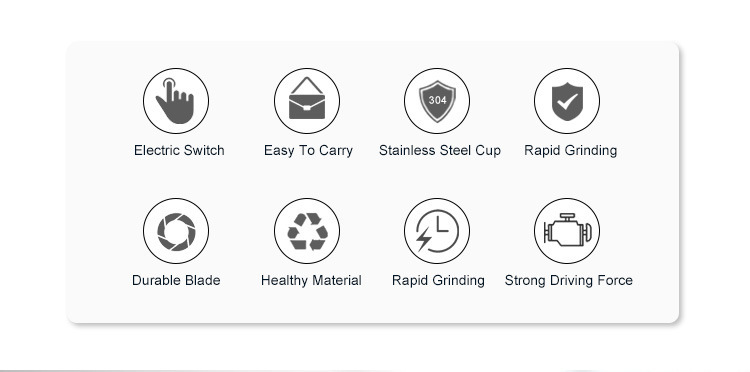This screenshot has width=750, height=372.
Task: Click the "Stainless Steel Cup" label
Action: coord(440,151)
